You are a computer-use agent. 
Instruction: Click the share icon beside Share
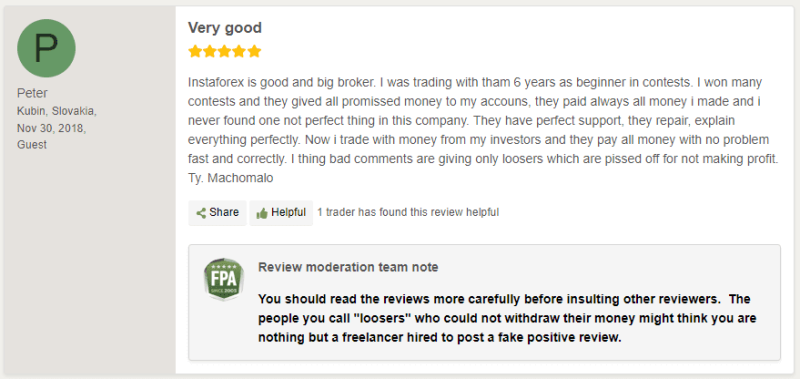click(201, 213)
